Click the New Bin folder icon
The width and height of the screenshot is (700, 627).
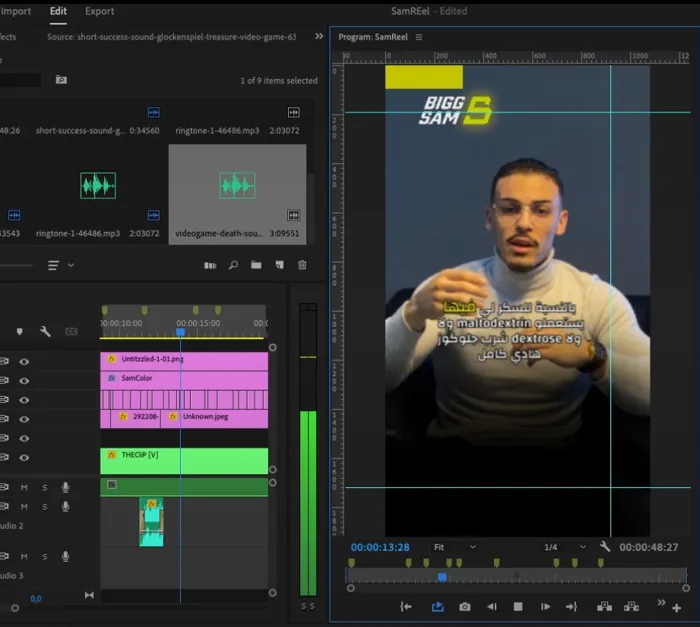click(256, 265)
